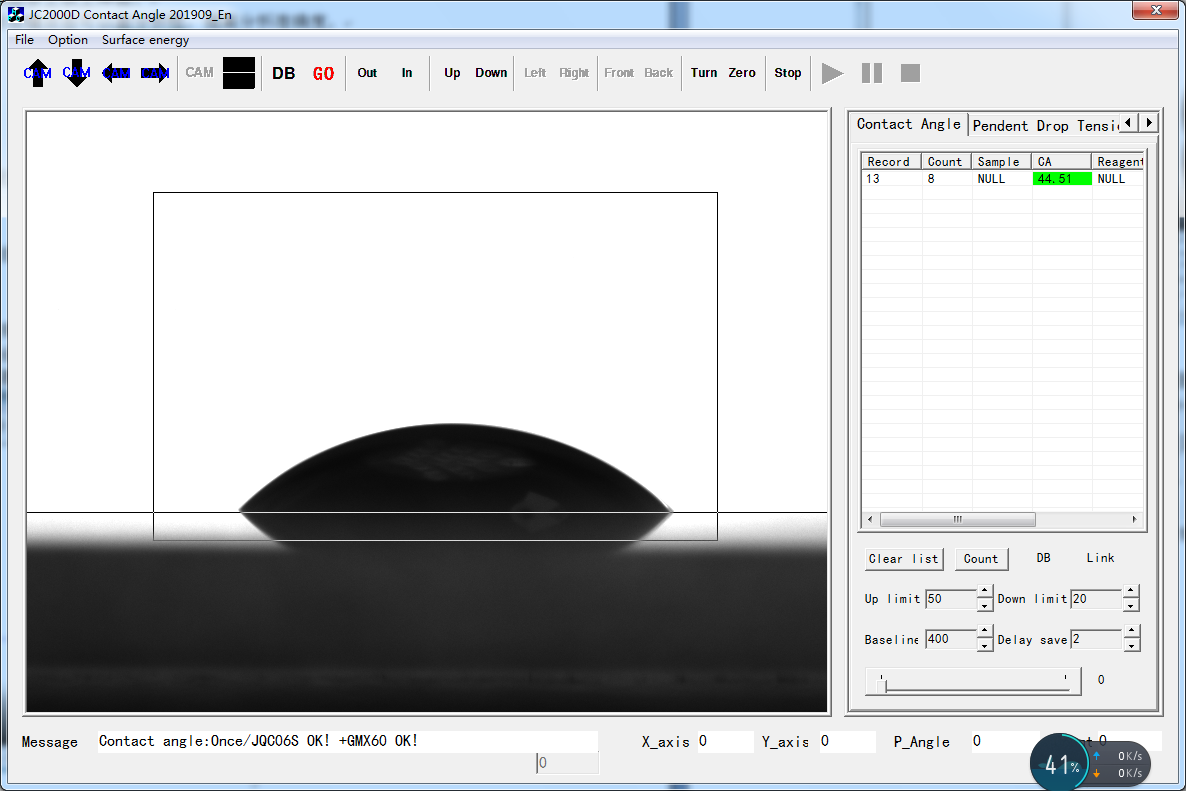1186x791 pixels.
Task: Click the gray pause icon
Action: point(872,73)
